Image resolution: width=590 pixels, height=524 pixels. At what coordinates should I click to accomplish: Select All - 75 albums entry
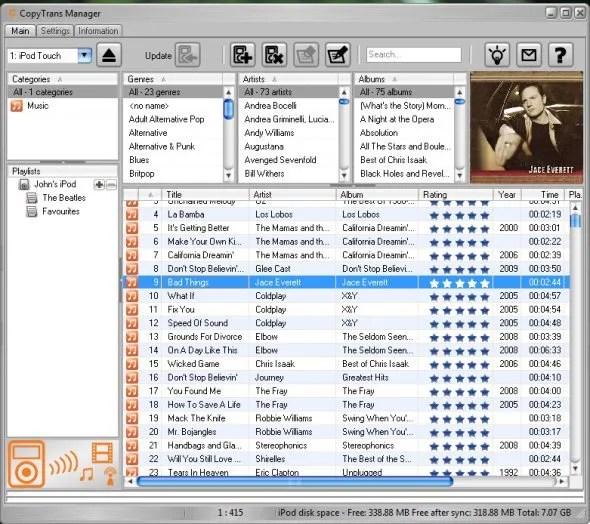[x=404, y=92]
